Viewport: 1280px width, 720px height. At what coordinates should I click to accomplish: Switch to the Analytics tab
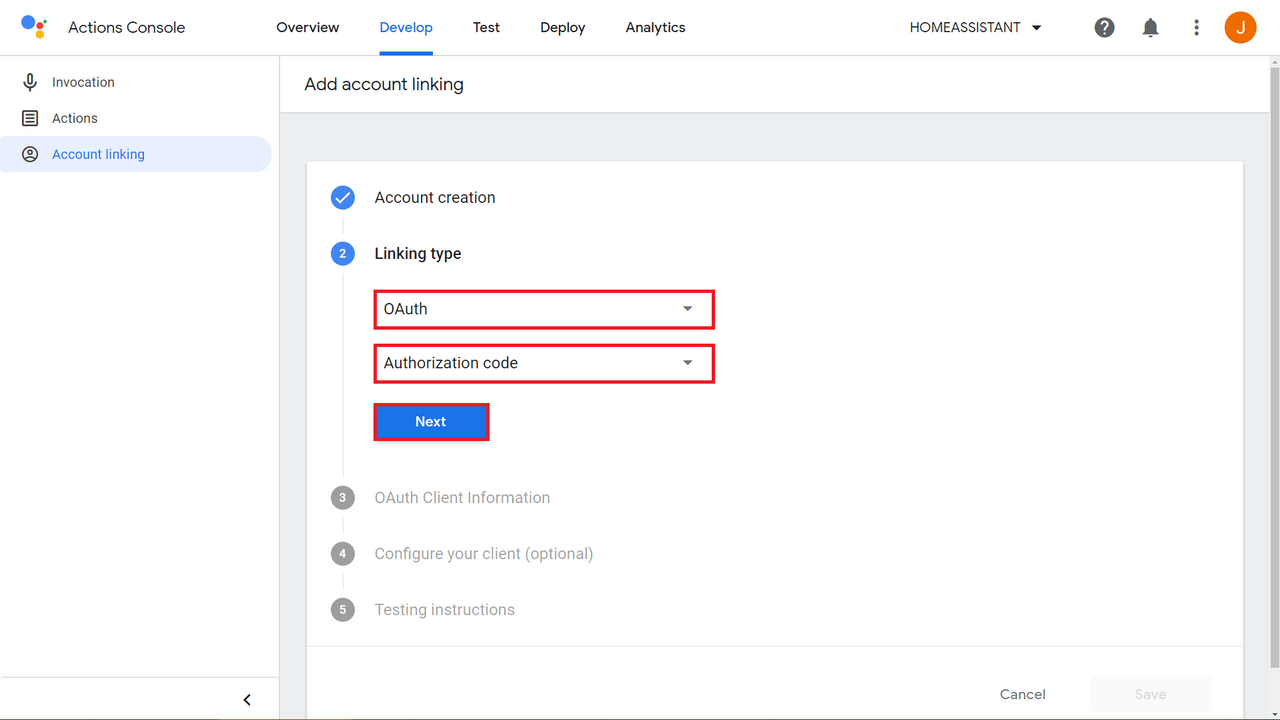[655, 28]
